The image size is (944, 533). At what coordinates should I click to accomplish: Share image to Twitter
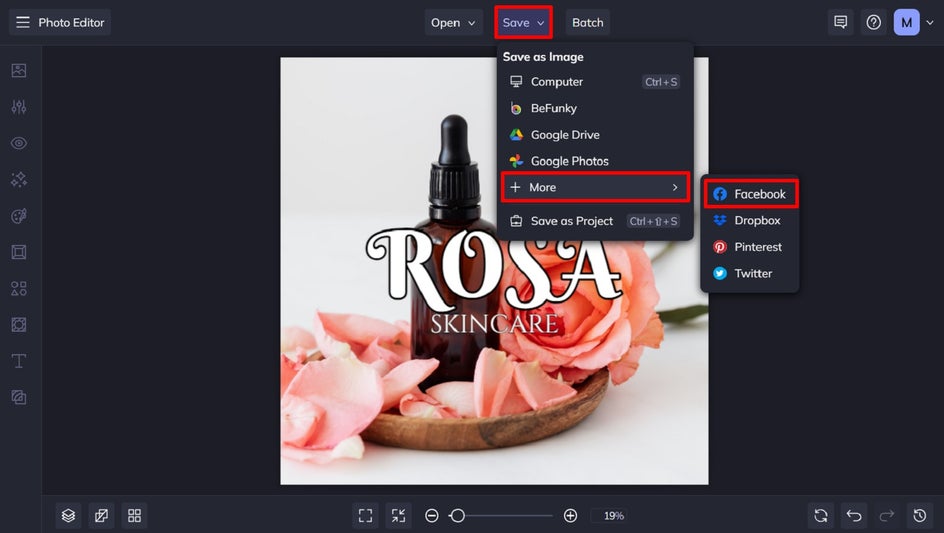751,273
